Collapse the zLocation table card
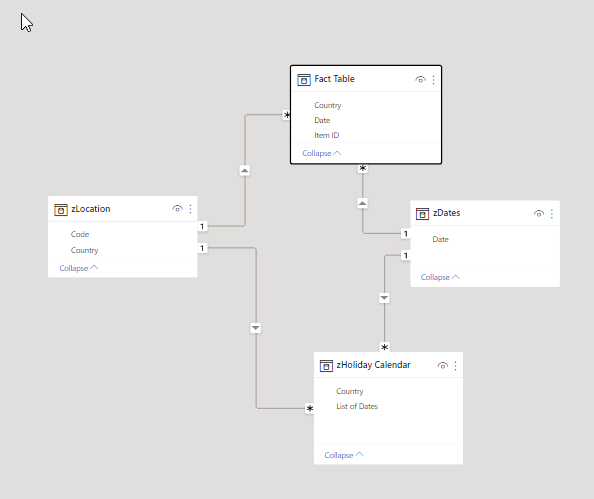Viewport: 594px width, 499px height. coord(79,268)
